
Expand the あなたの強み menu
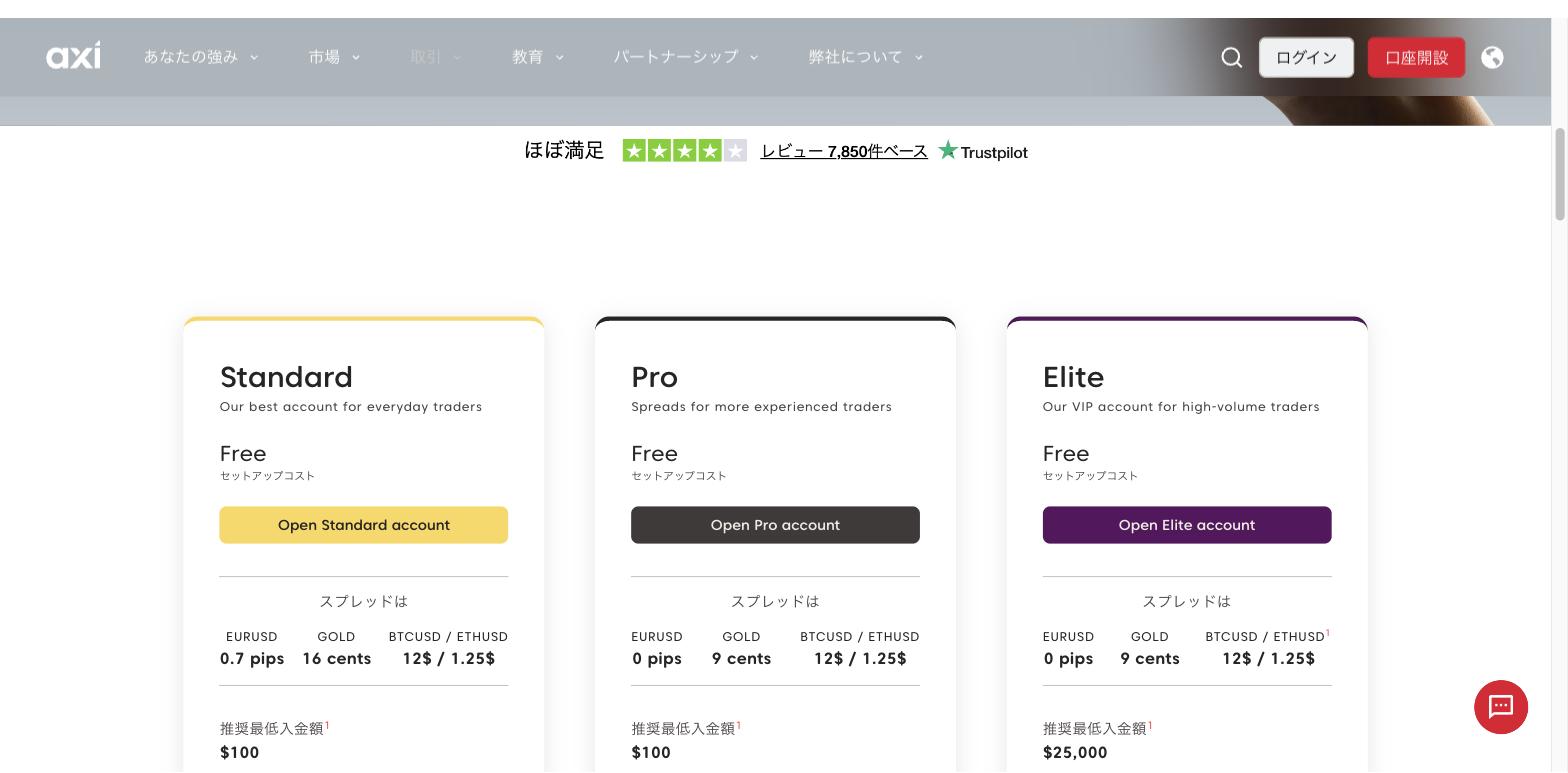point(201,57)
